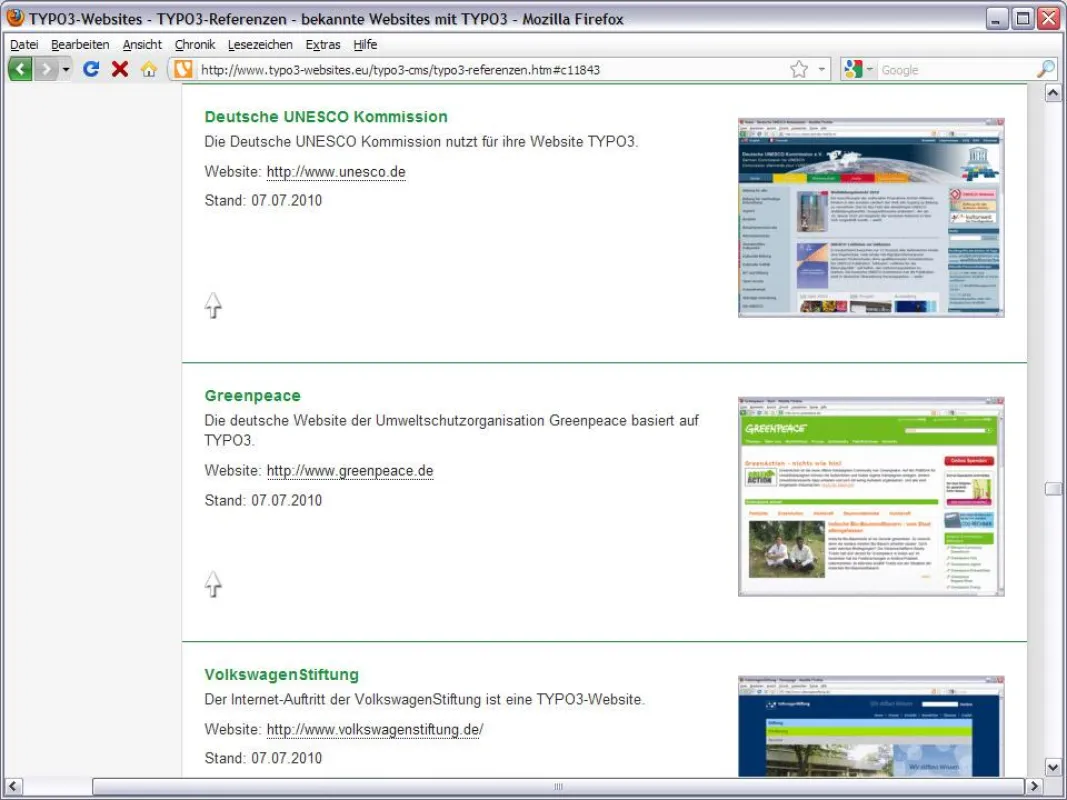
Task: Click the vertical scrollbar down arrow
Action: click(1053, 767)
